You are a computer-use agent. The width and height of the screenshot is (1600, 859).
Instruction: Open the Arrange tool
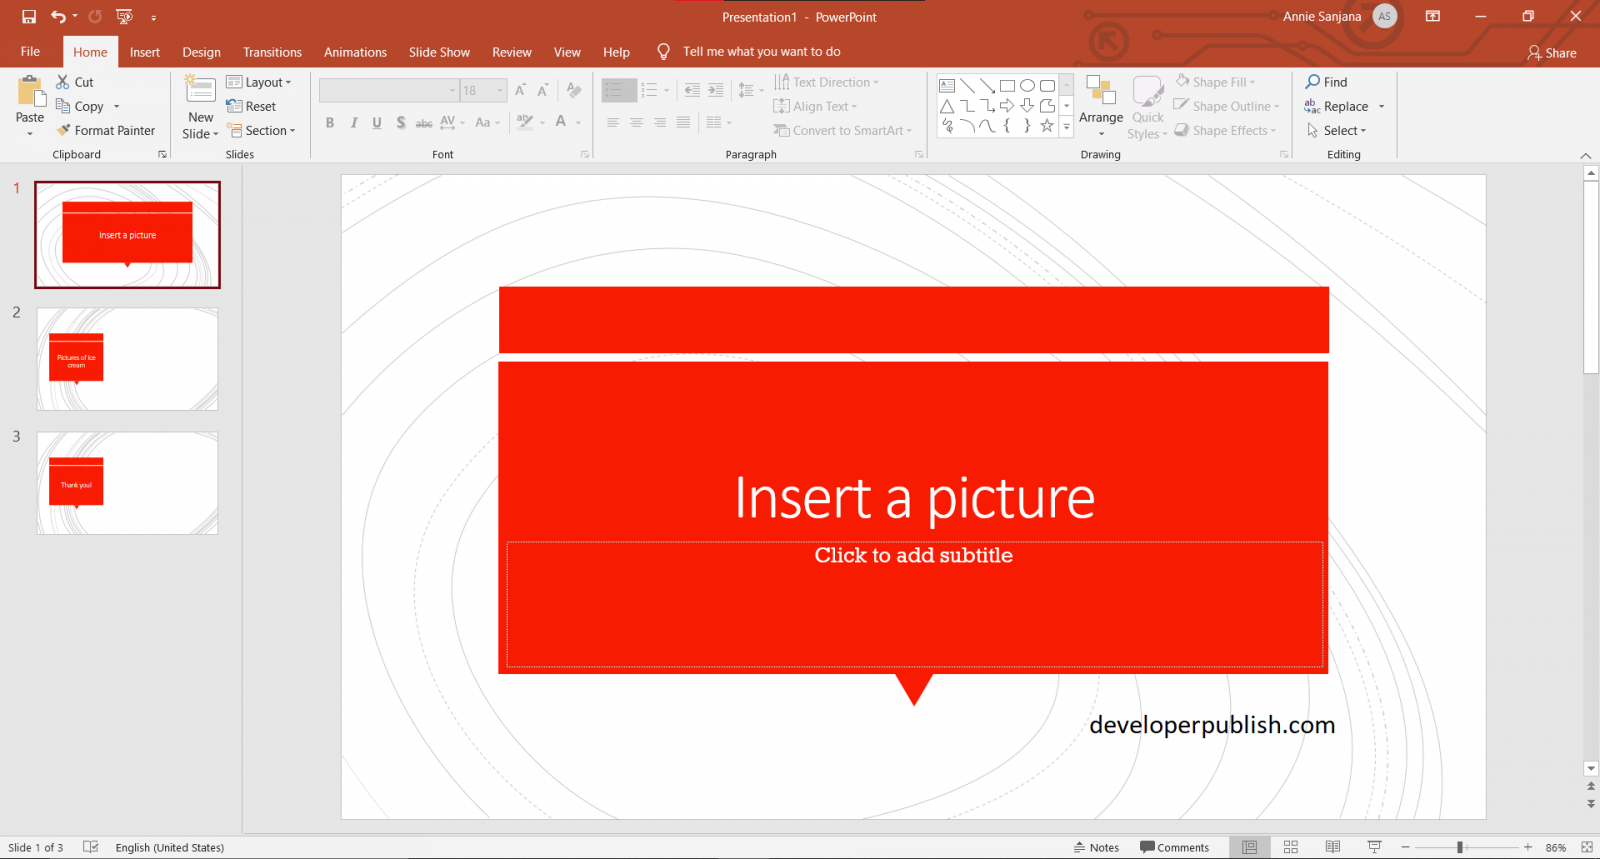(x=1101, y=108)
